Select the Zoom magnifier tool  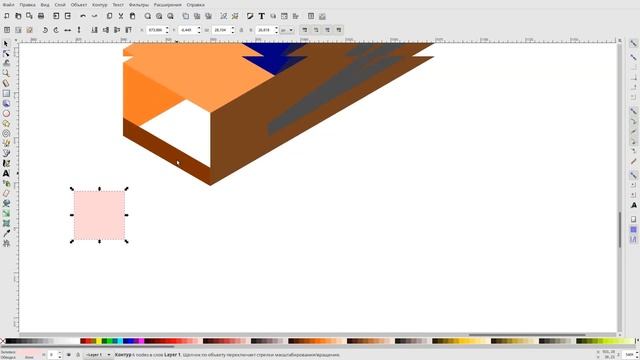pyautogui.click(x=6, y=73)
